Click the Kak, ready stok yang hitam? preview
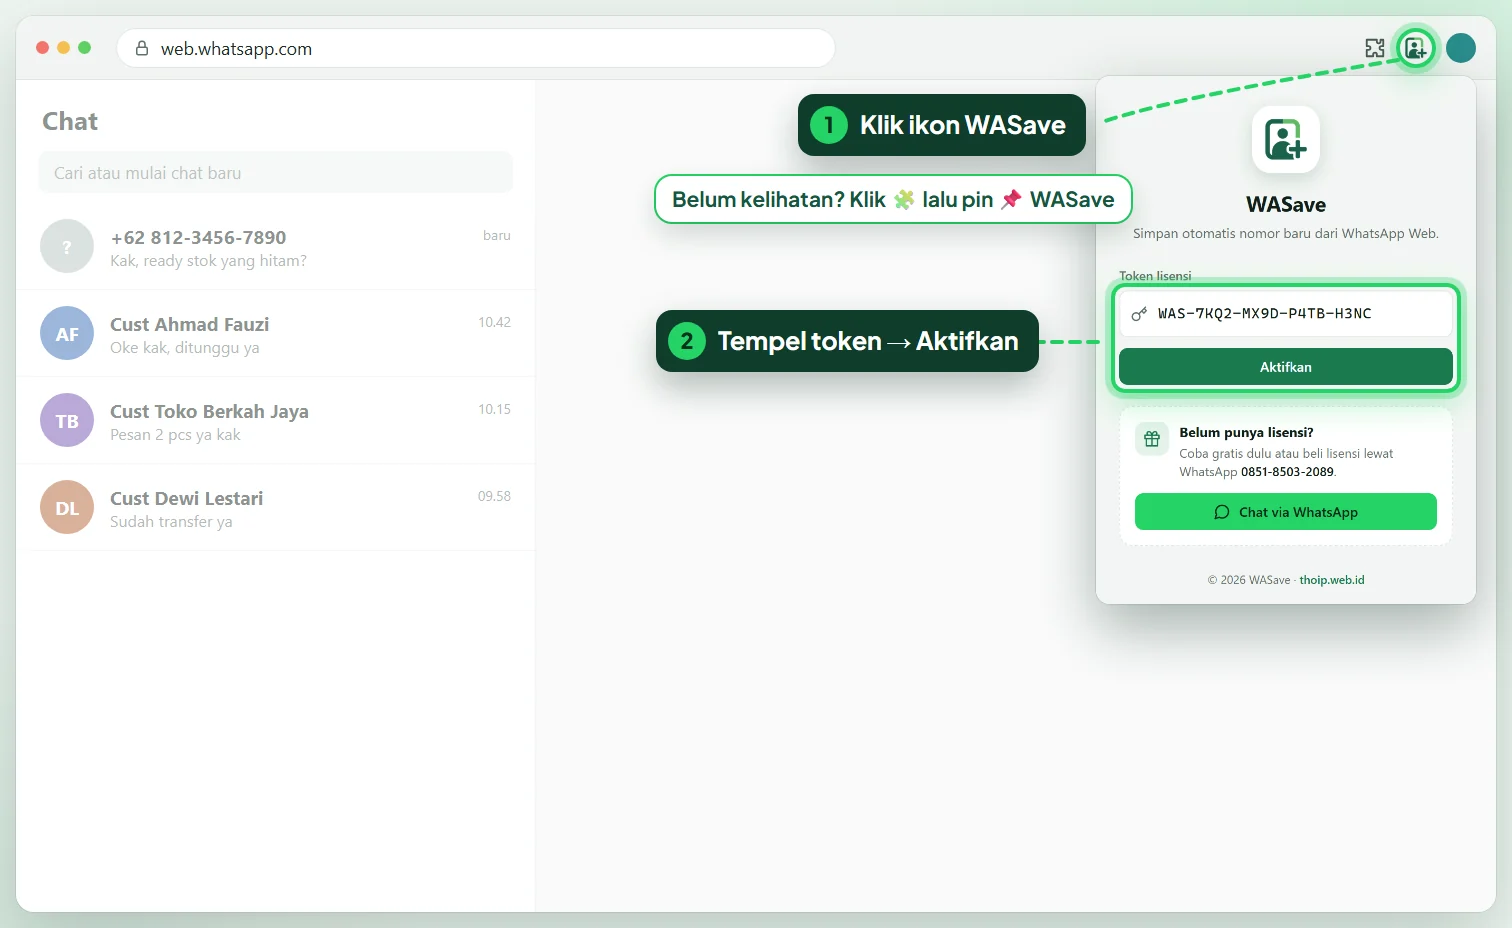This screenshot has height=928, width=1512. [x=208, y=261]
